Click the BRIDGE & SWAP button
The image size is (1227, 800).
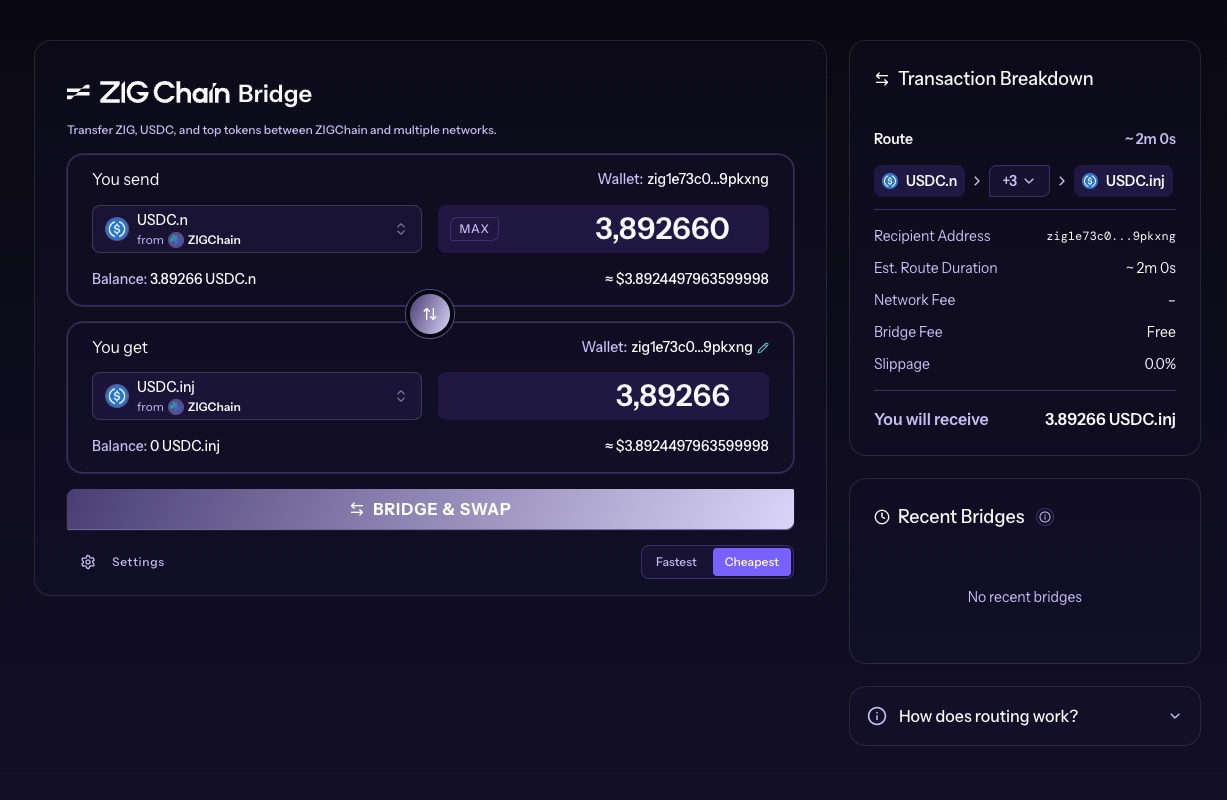pyautogui.click(x=430, y=509)
